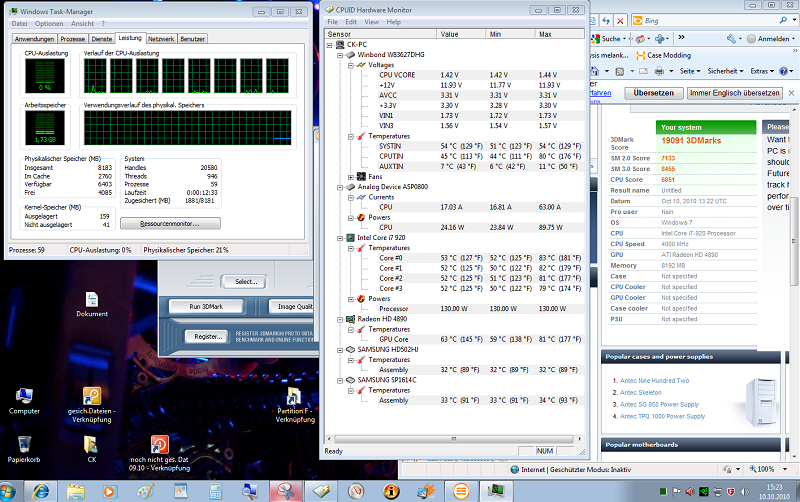Open the Sicherheit dropdown menu
This screenshot has width=800, height=502.
[x=725, y=71]
